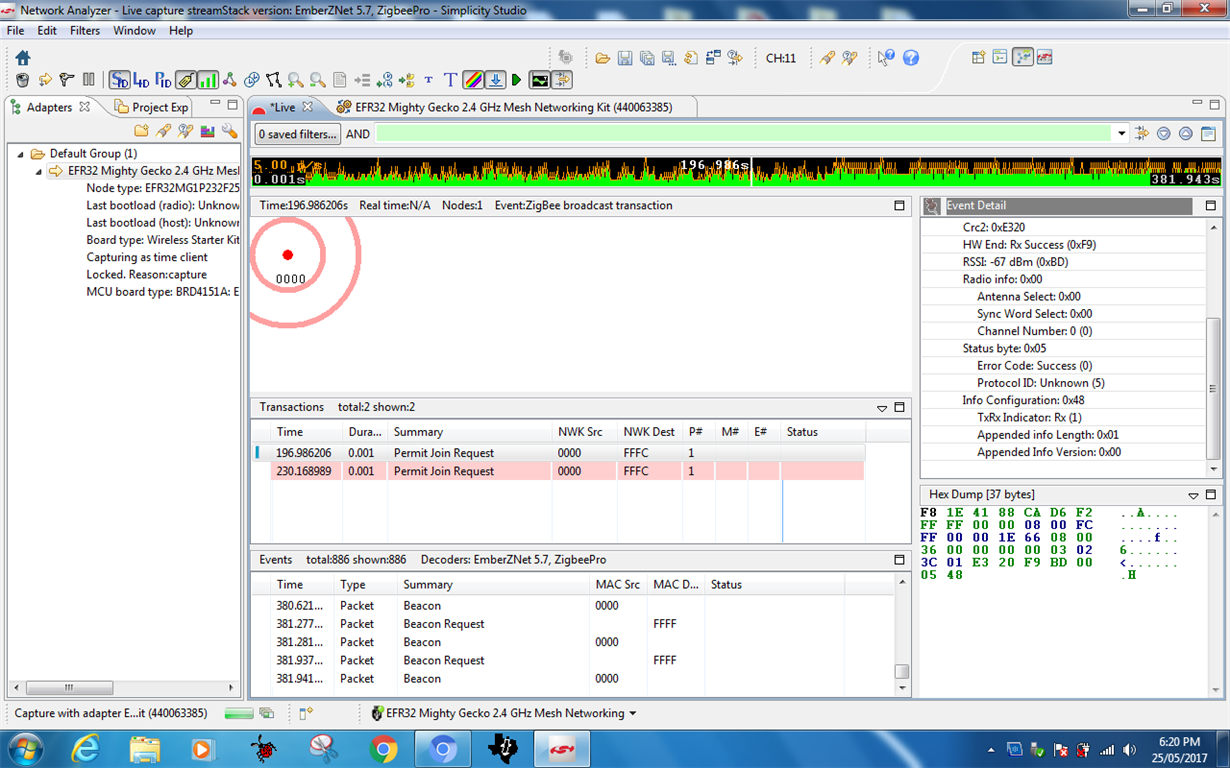This screenshot has height=768, width=1230.
Task: Click the save all icon
Action: click(647, 58)
